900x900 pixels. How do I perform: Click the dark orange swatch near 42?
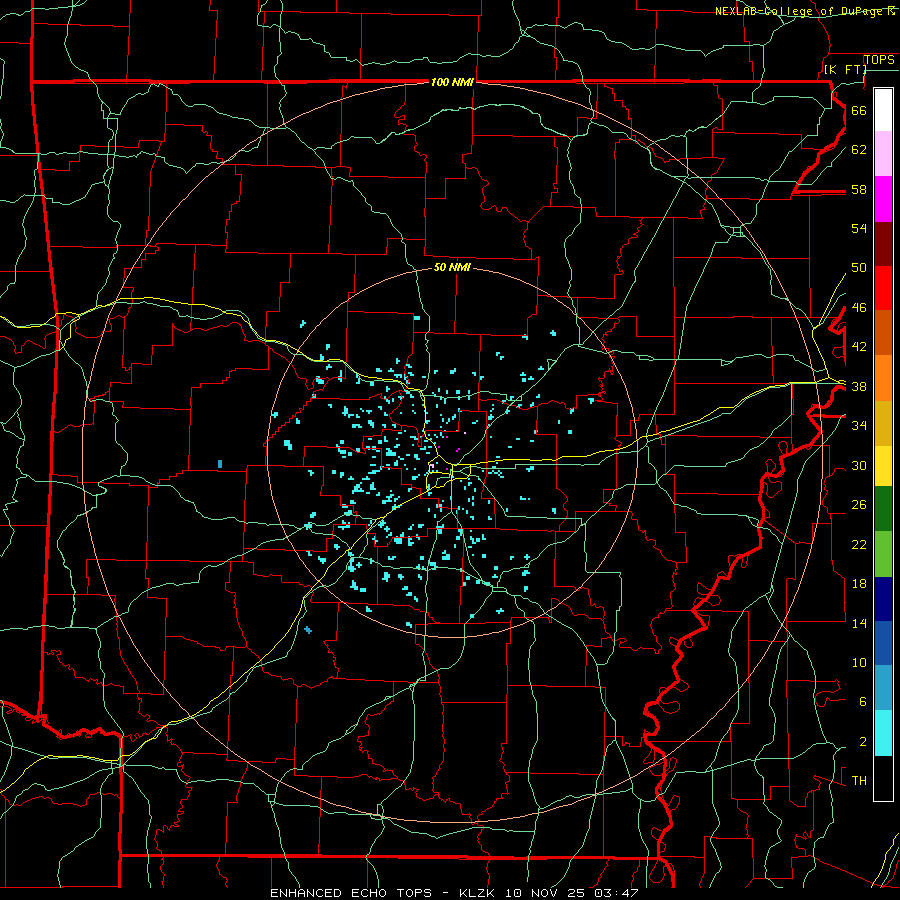(883, 333)
